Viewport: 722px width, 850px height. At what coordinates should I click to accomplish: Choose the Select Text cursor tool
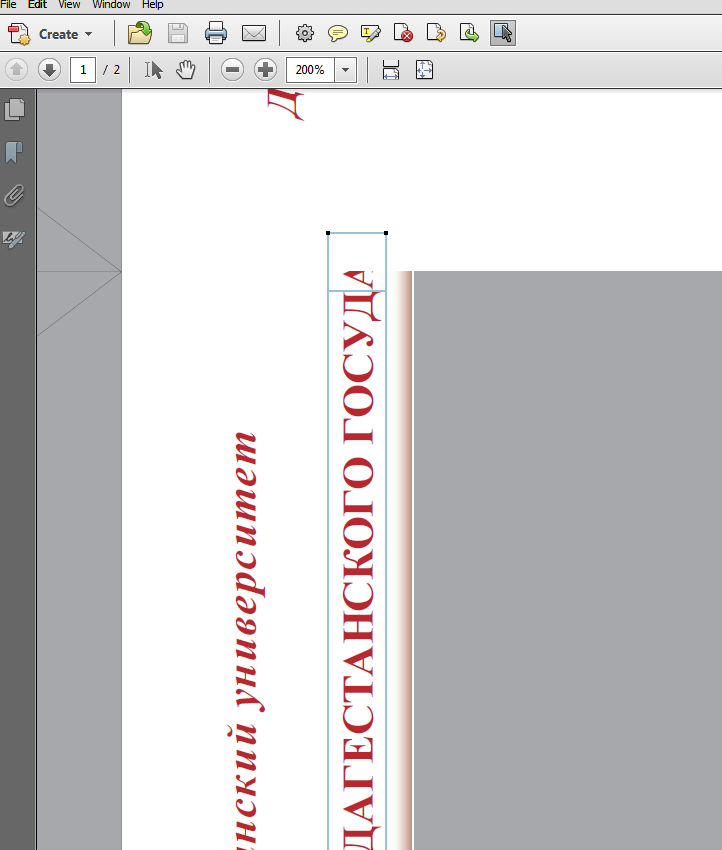click(153, 70)
